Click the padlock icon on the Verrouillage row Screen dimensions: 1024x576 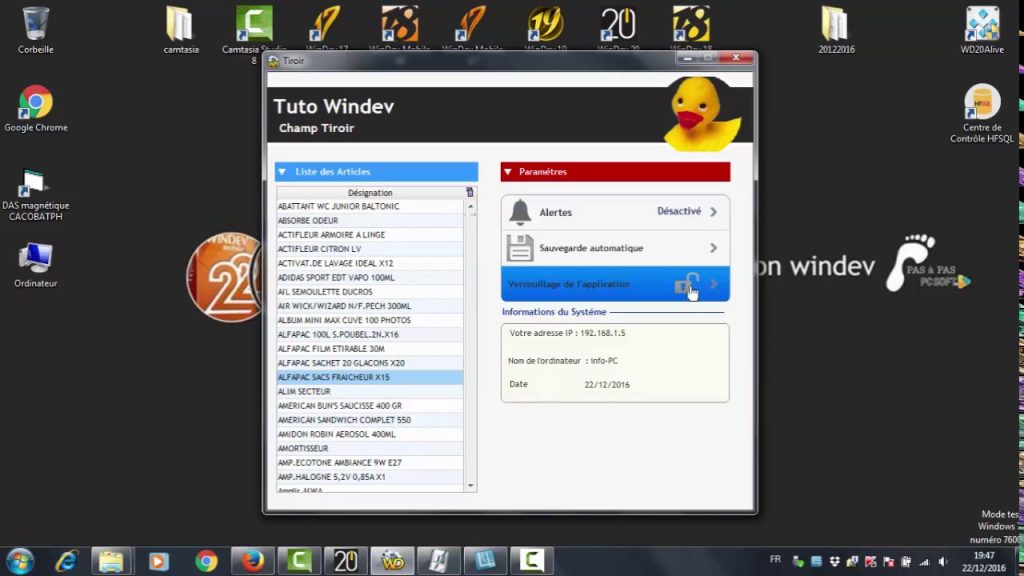(x=686, y=284)
